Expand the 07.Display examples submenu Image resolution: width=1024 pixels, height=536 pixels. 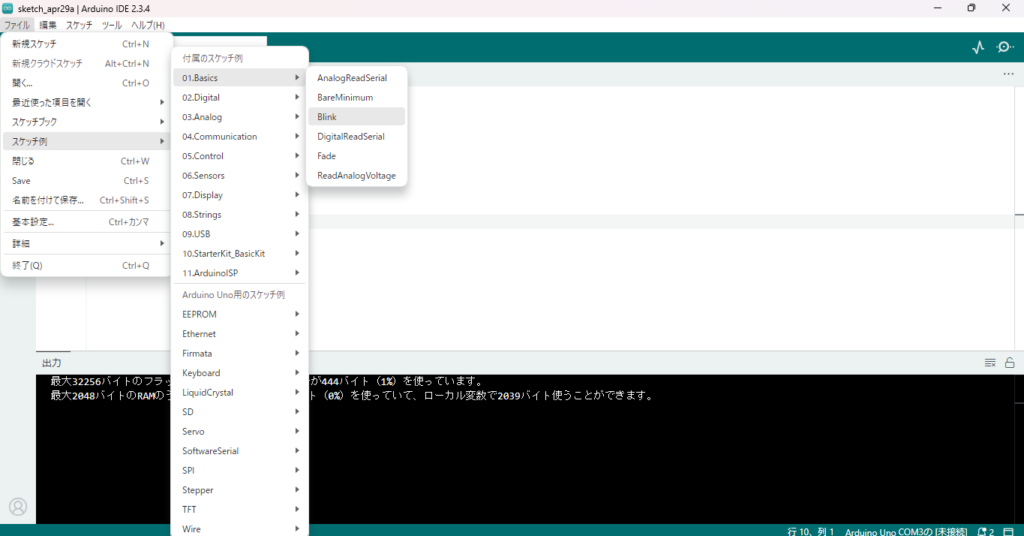point(240,195)
